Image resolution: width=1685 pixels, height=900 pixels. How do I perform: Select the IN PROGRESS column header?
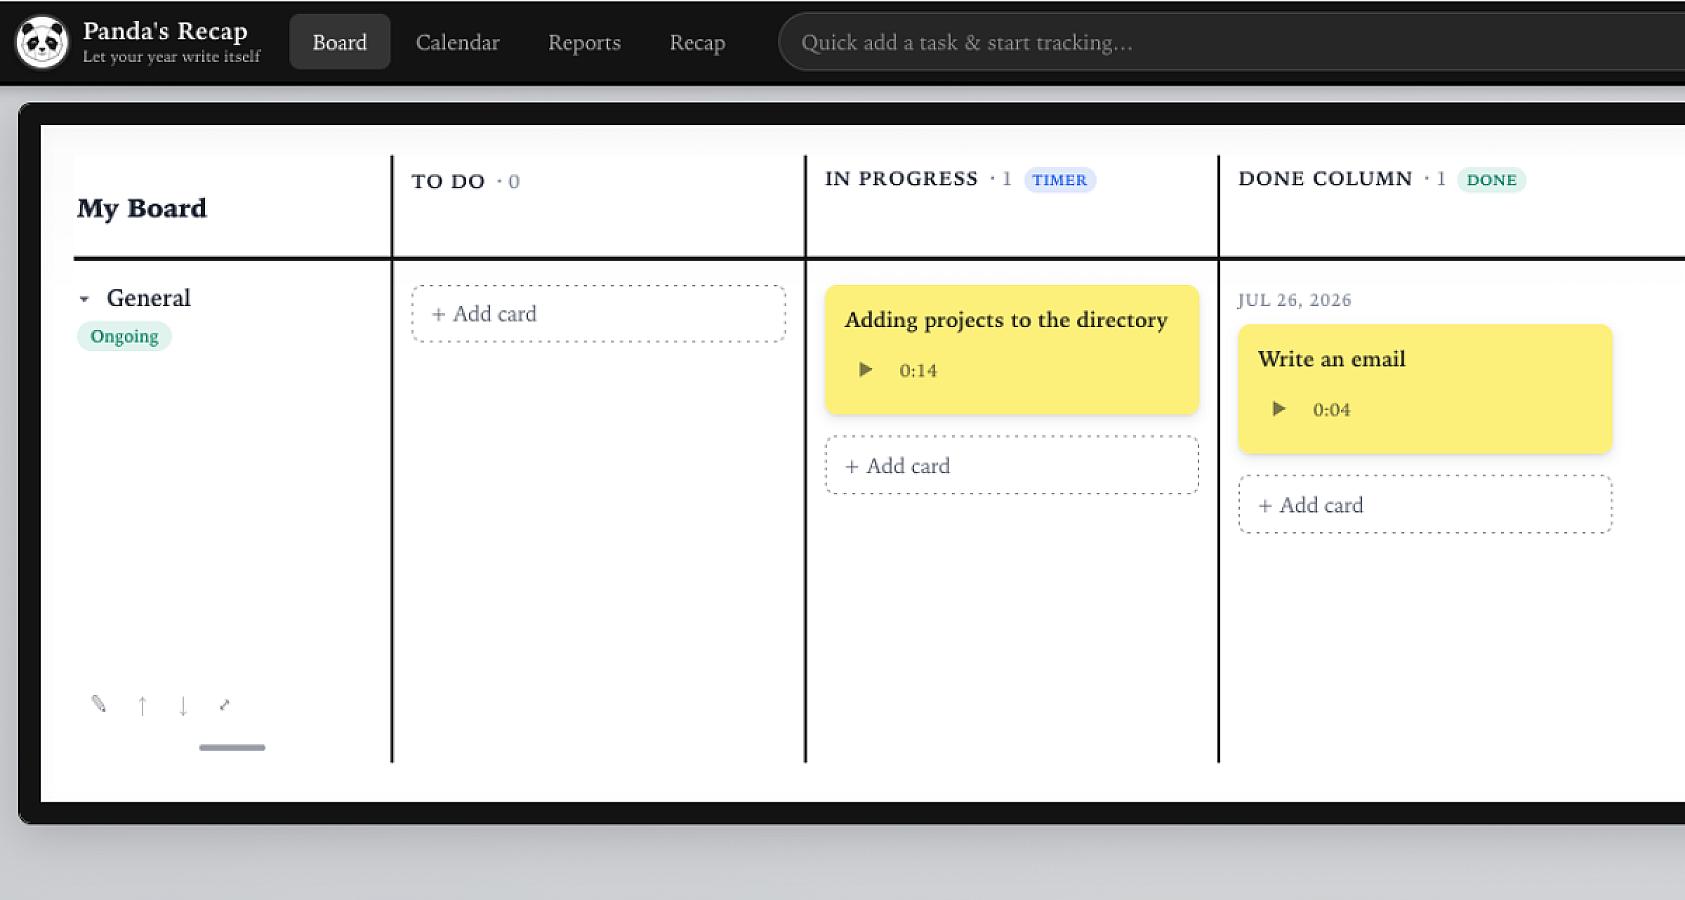coord(901,178)
